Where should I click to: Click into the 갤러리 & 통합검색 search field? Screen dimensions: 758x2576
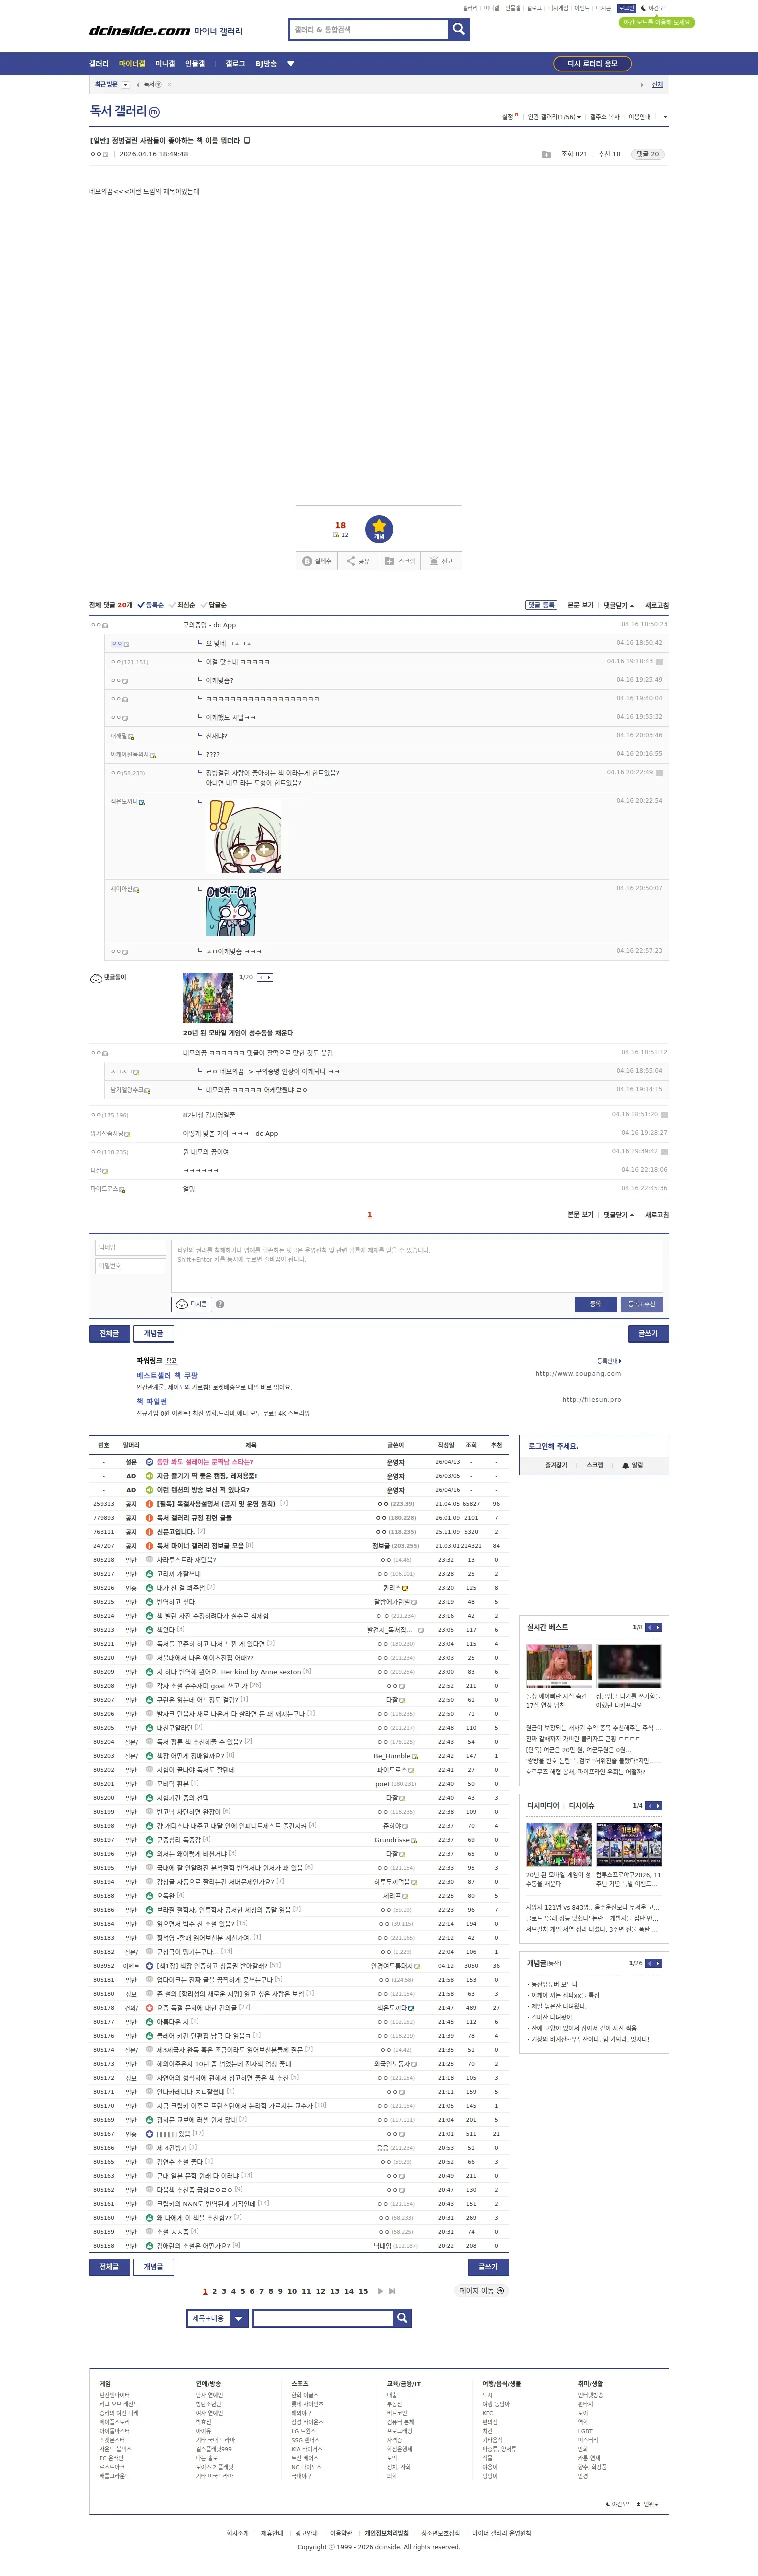[x=369, y=30]
